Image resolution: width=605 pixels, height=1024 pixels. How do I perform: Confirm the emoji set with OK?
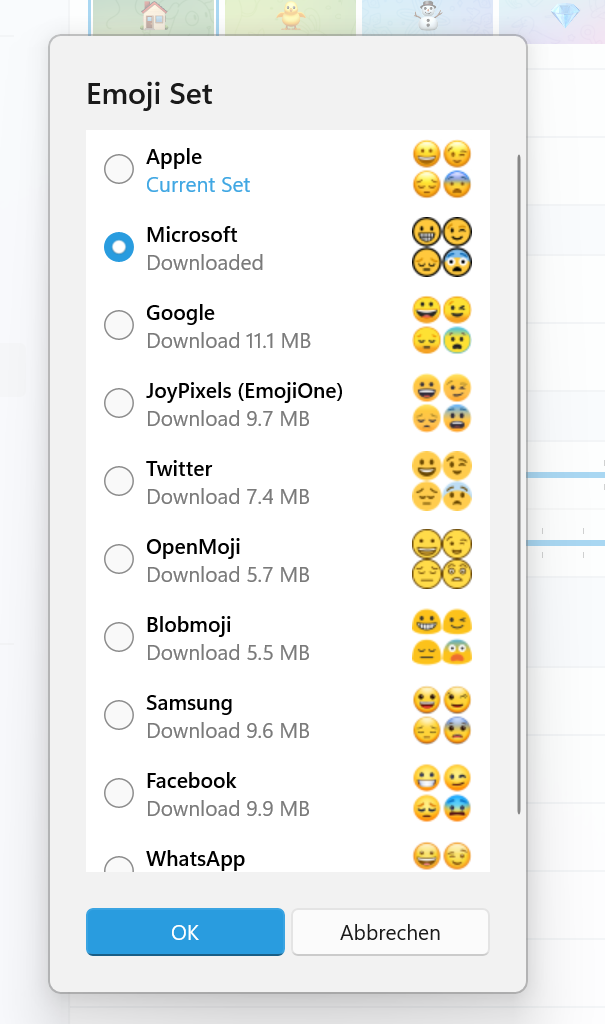coord(185,931)
